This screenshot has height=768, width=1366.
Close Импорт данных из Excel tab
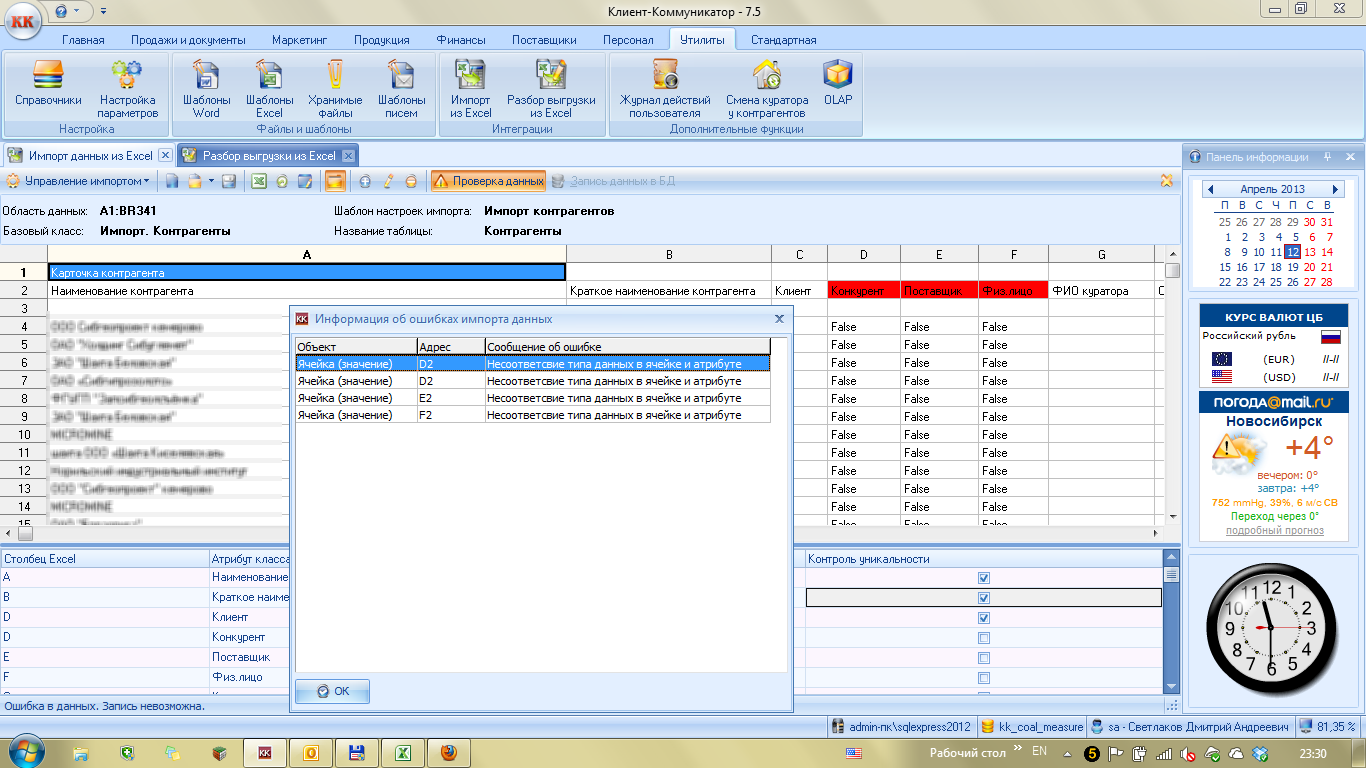coord(165,156)
